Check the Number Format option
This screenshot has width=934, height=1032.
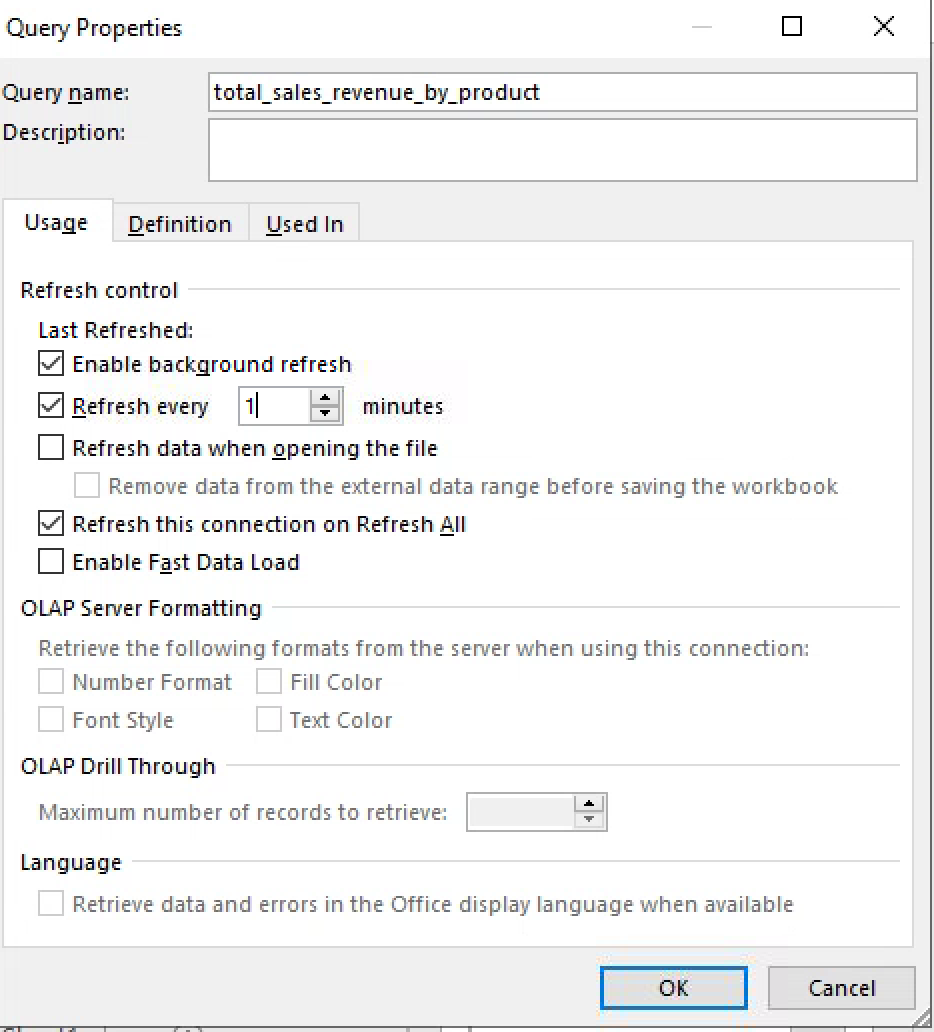[x=50, y=681]
